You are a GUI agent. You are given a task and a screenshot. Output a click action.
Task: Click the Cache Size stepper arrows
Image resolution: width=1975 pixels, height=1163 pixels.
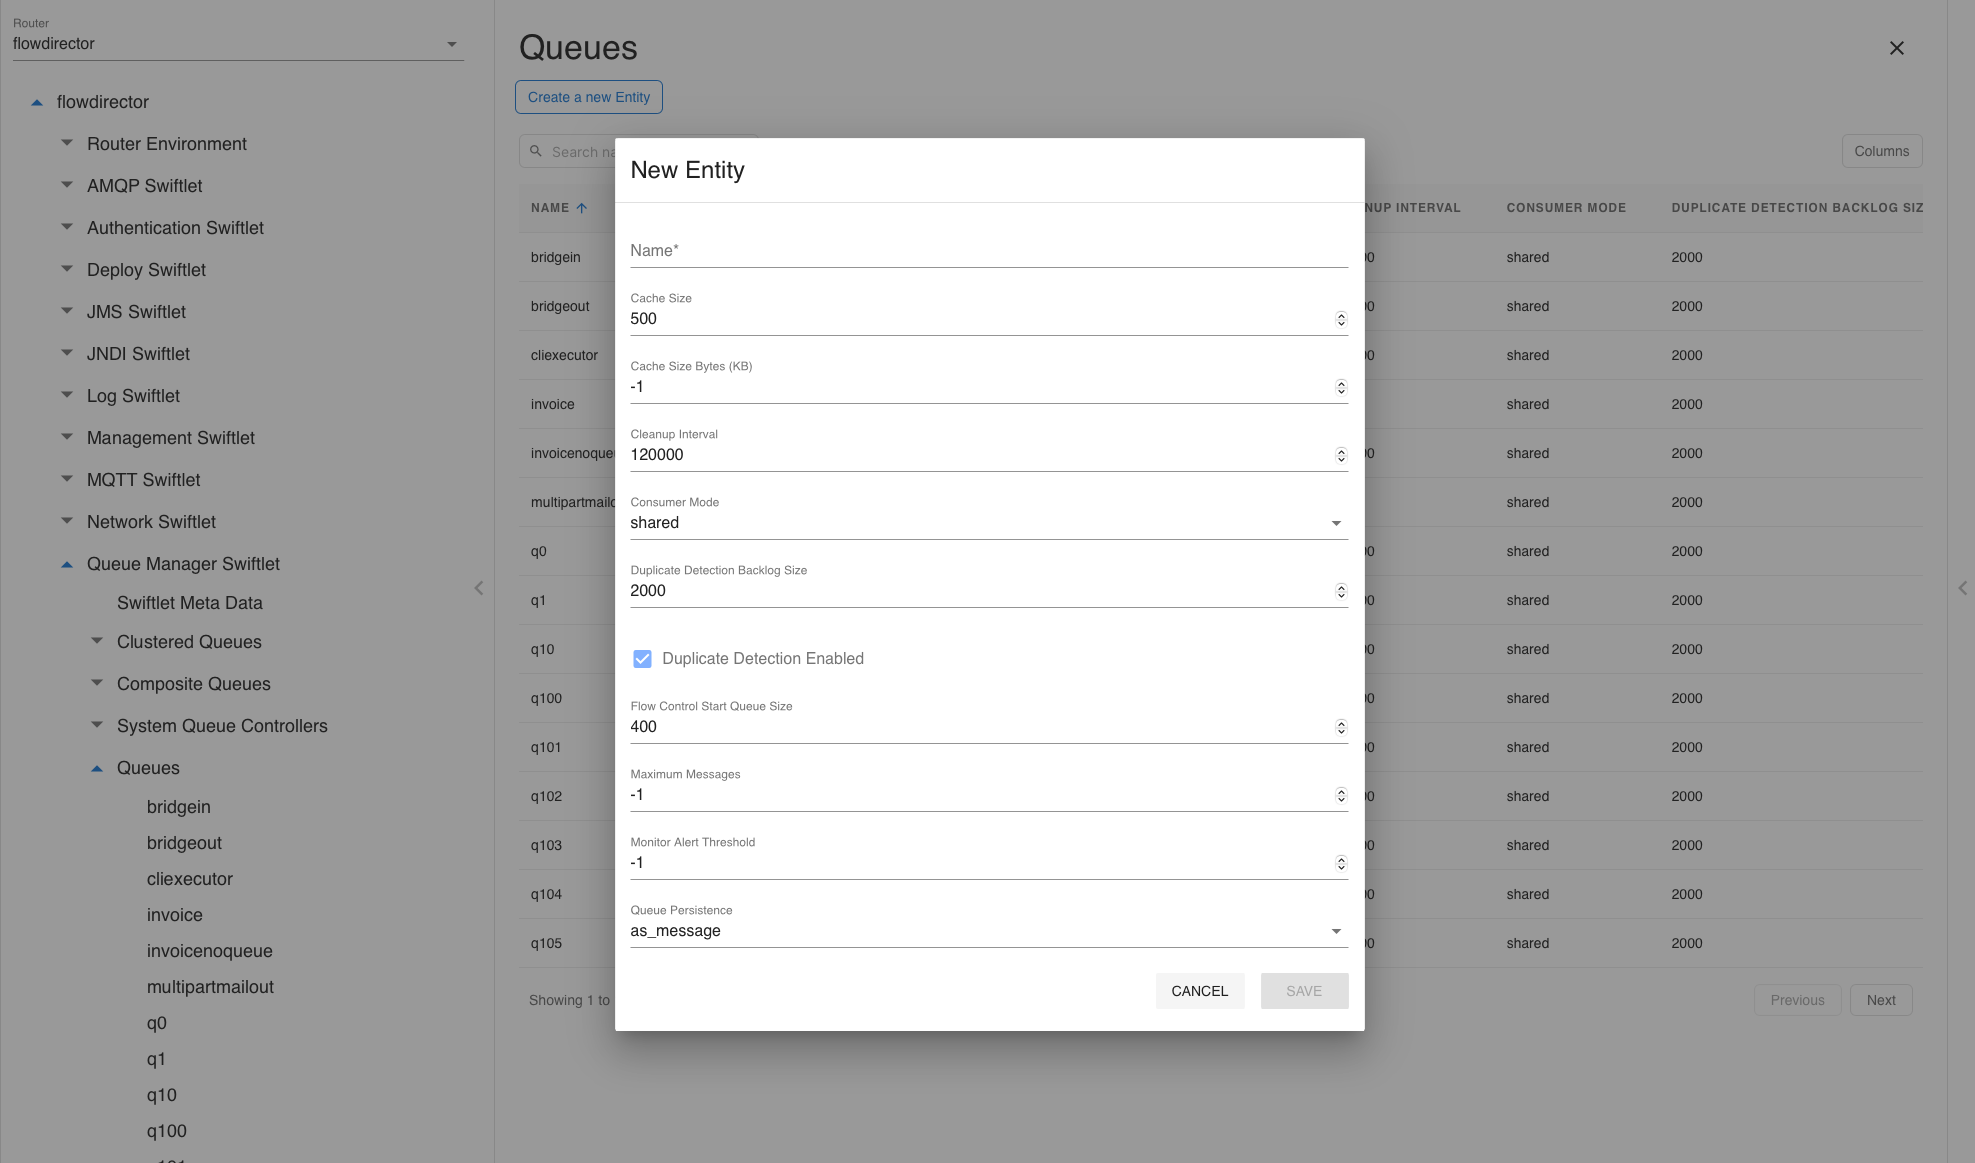[1341, 319]
